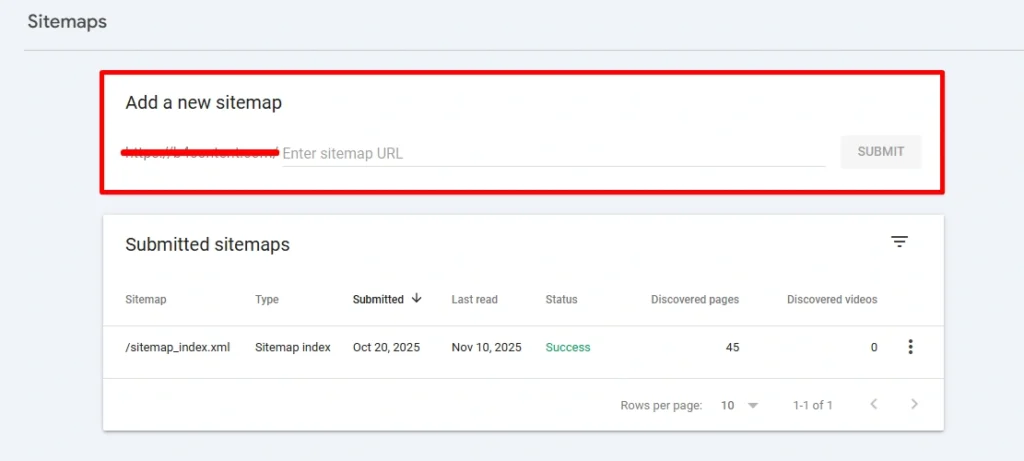Select the Discovered pages column header
Viewport: 1024px width, 461px height.
[x=695, y=300]
